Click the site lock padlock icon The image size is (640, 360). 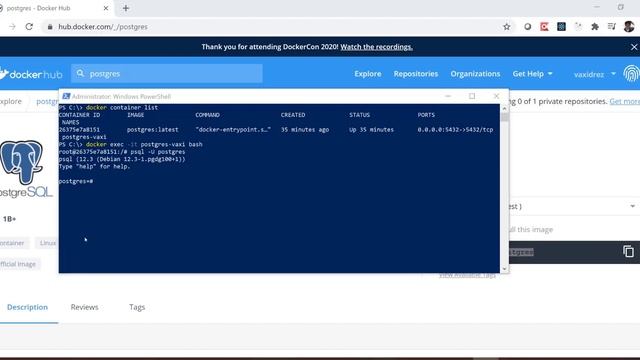click(50, 27)
